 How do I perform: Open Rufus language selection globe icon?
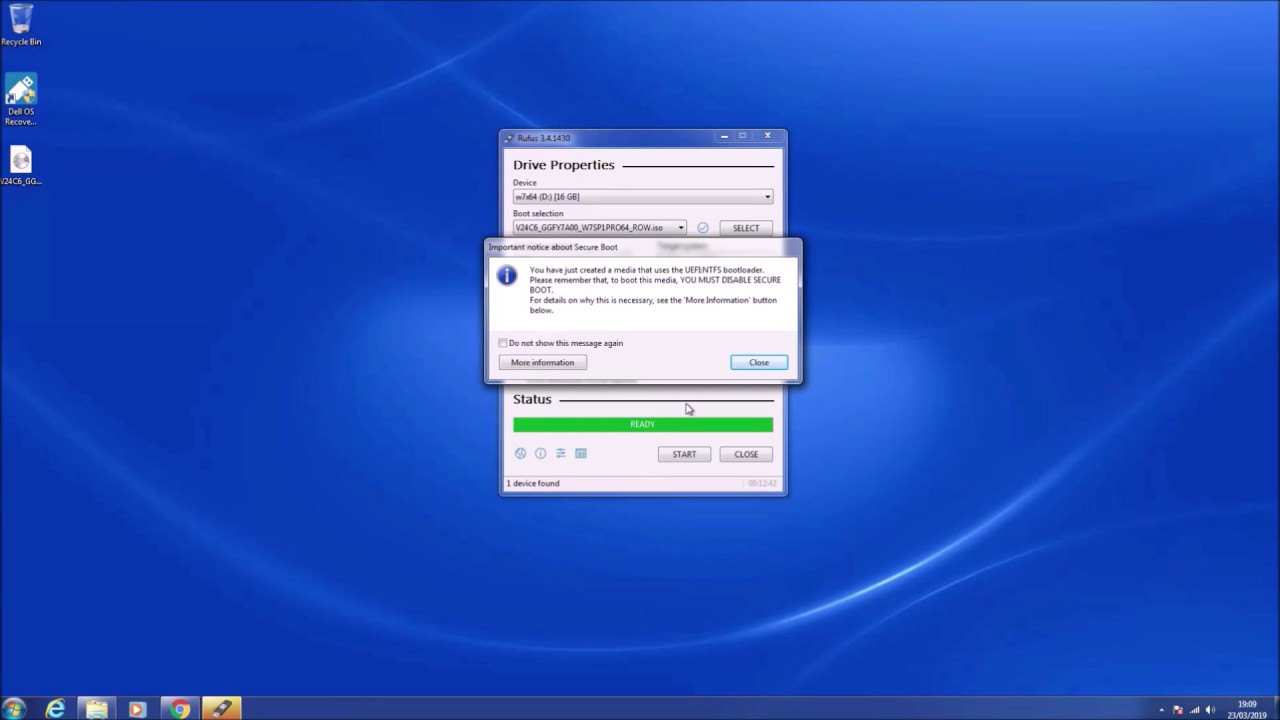(x=520, y=453)
